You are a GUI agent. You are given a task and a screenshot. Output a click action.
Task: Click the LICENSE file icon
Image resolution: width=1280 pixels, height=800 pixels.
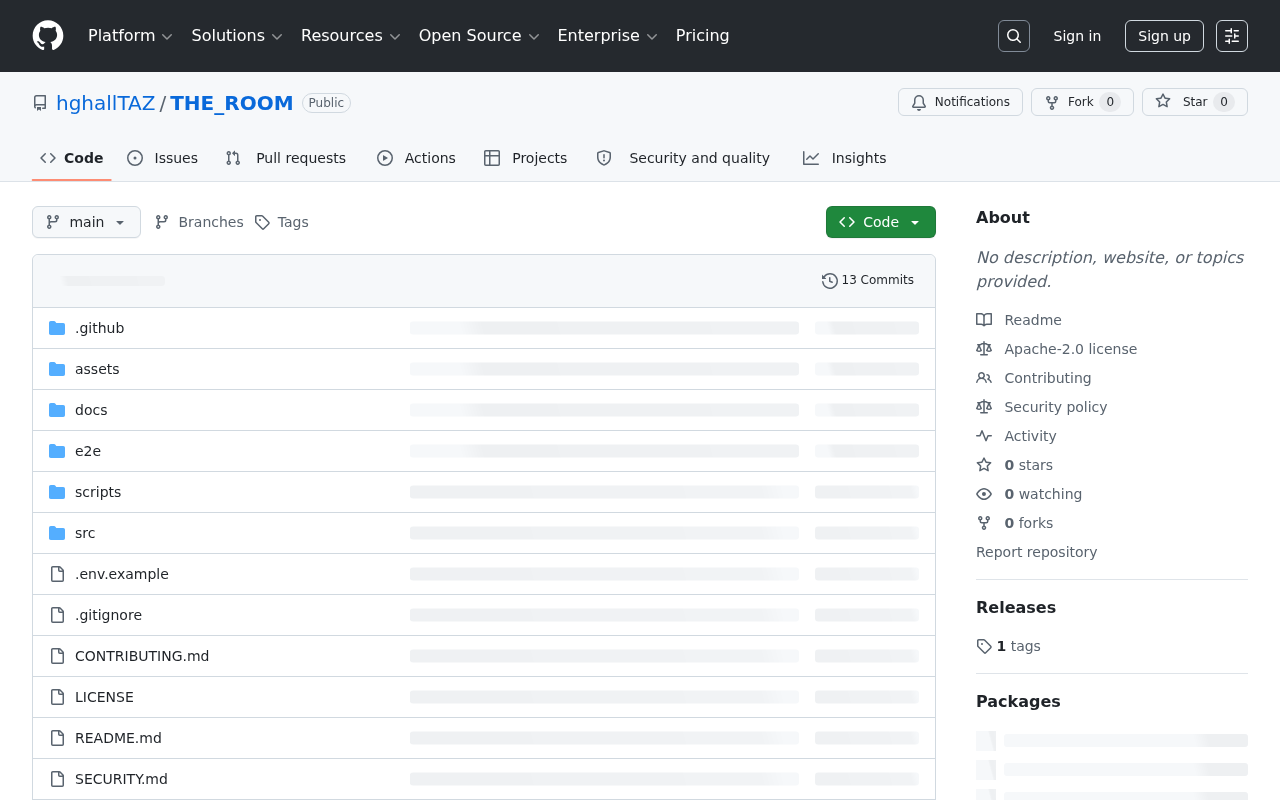(x=57, y=697)
